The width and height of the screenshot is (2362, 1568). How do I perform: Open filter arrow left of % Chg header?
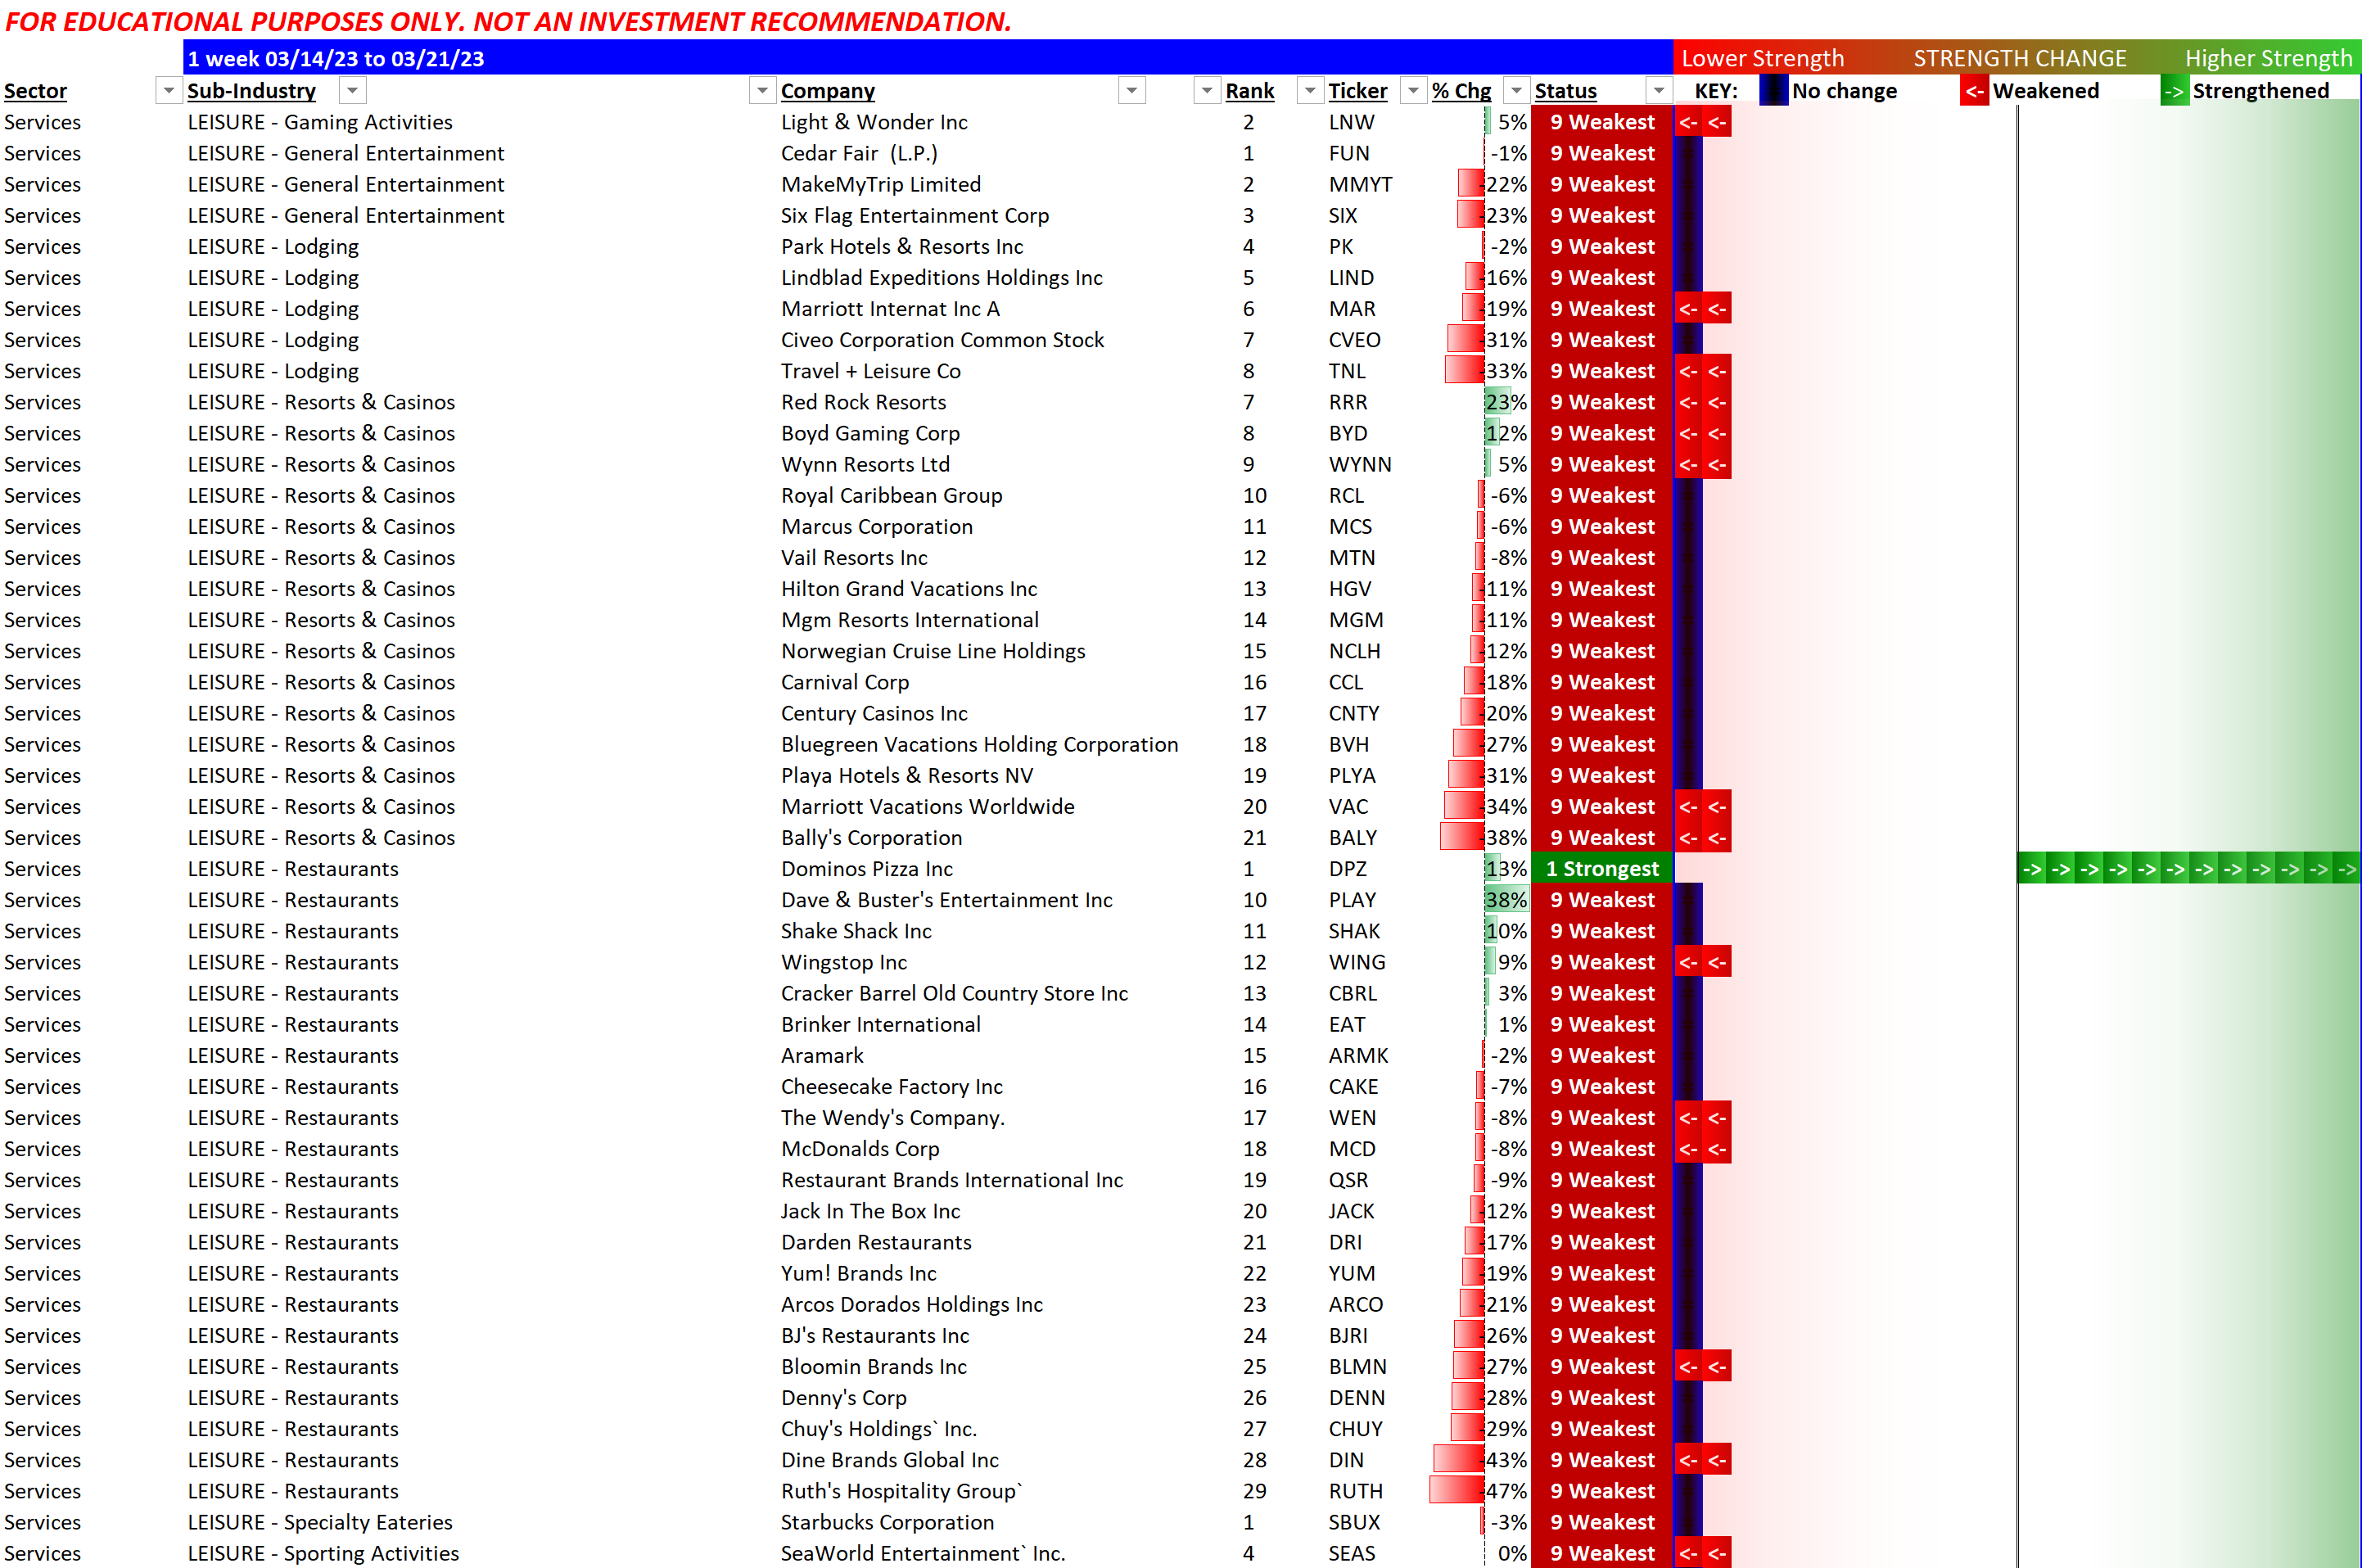1413,91
